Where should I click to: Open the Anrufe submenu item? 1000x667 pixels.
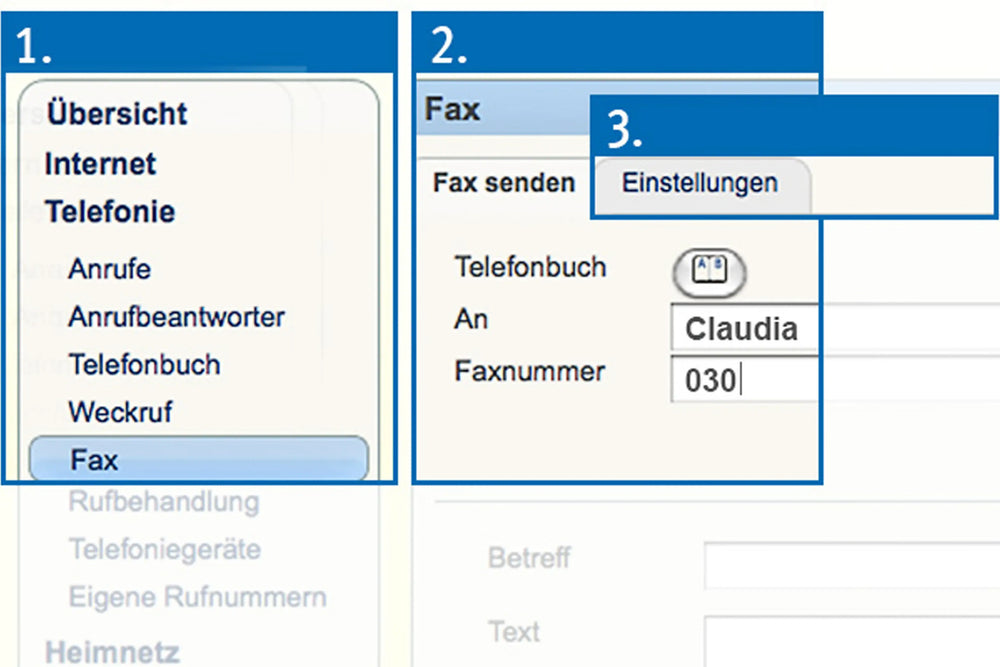pos(109,269)
